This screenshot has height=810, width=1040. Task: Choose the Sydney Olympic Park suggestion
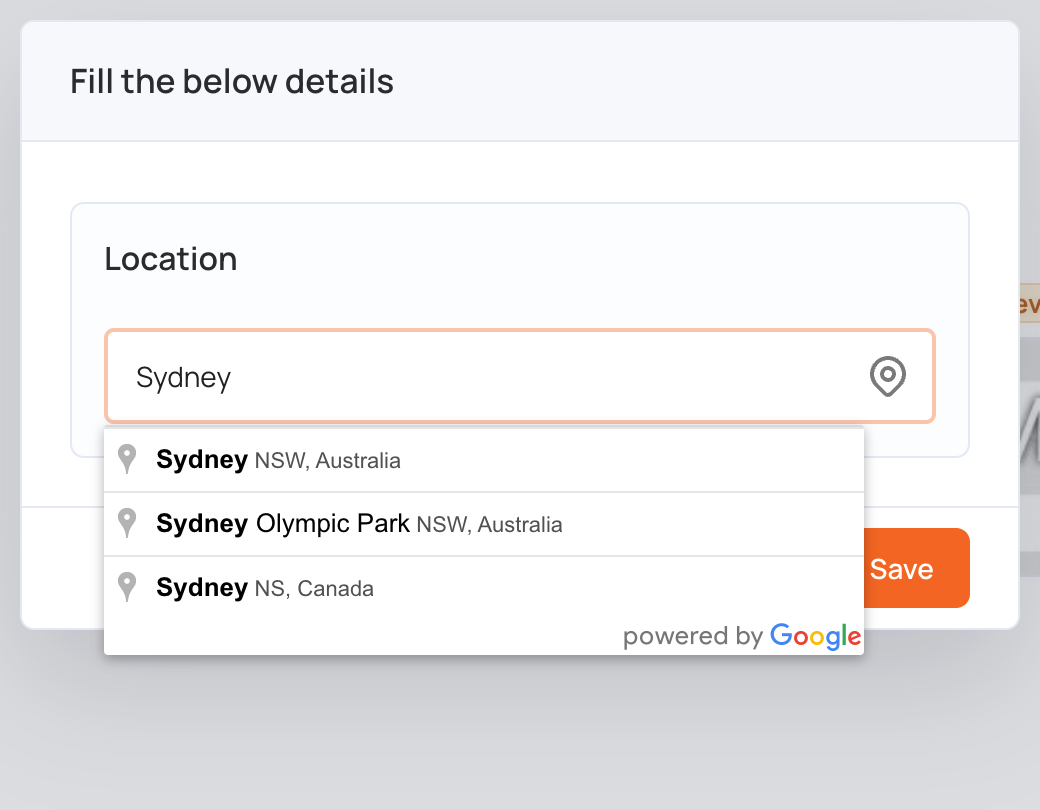pos(484,524)
